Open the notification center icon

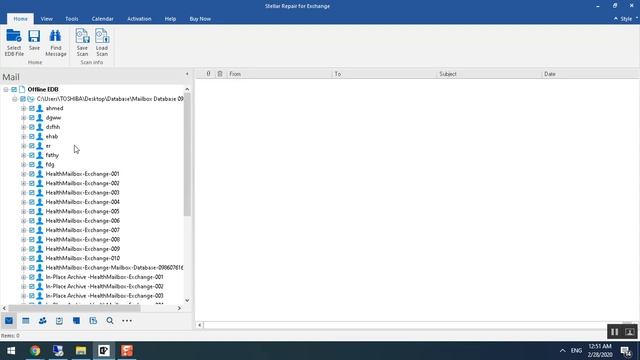click(x=626, y=351)
